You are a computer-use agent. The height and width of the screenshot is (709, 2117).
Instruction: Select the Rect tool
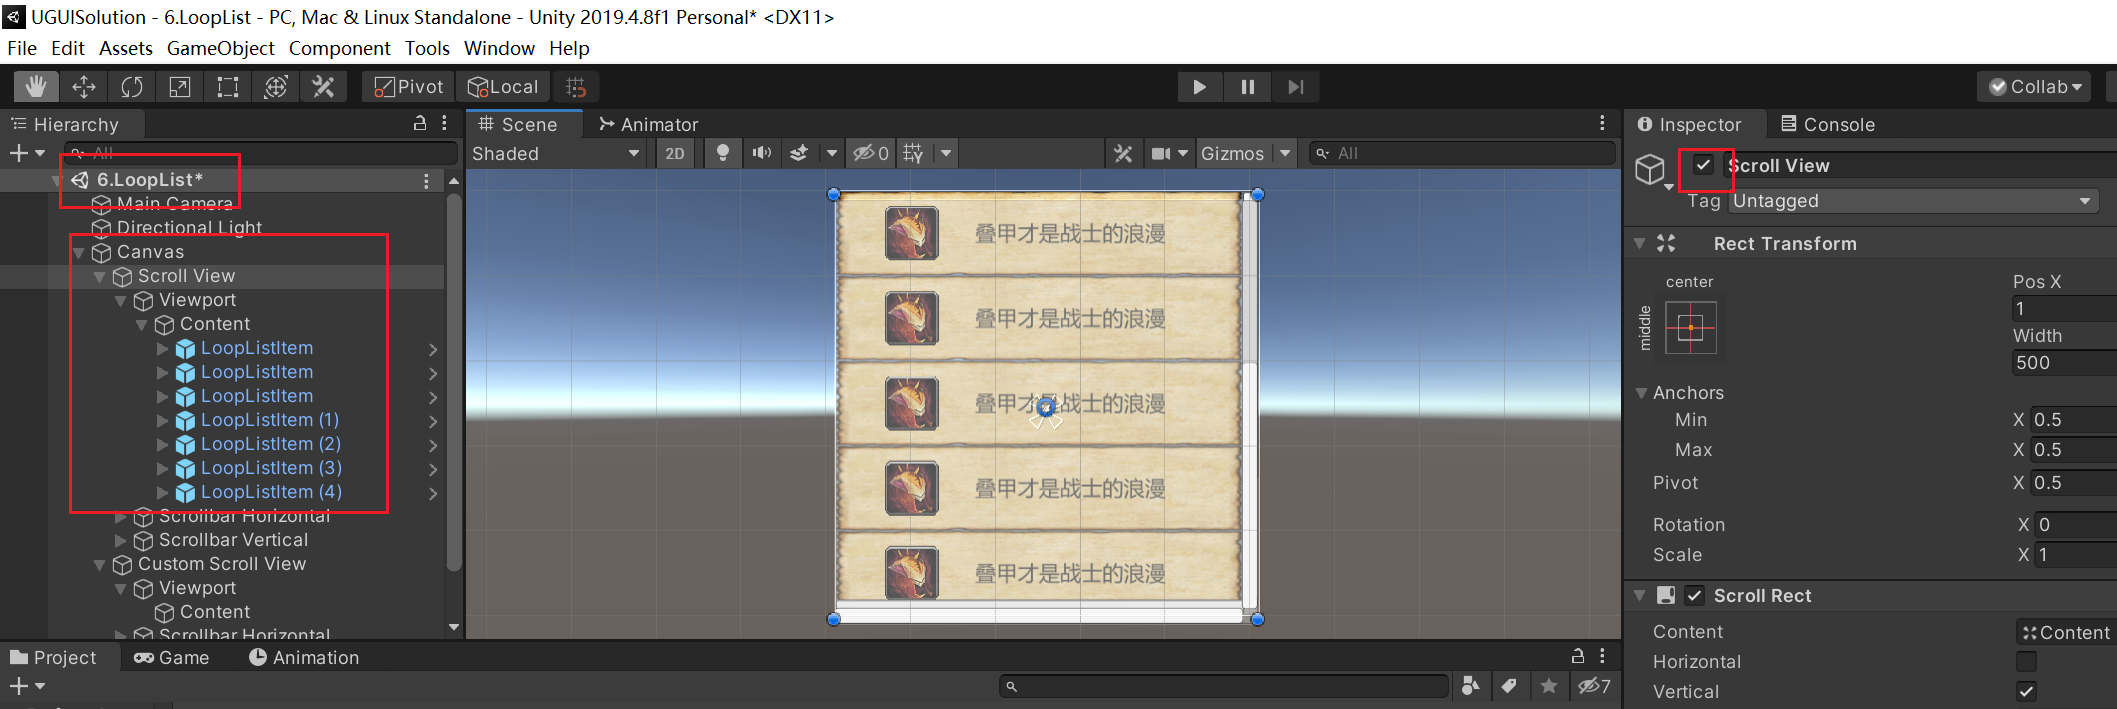coord(228,87)
